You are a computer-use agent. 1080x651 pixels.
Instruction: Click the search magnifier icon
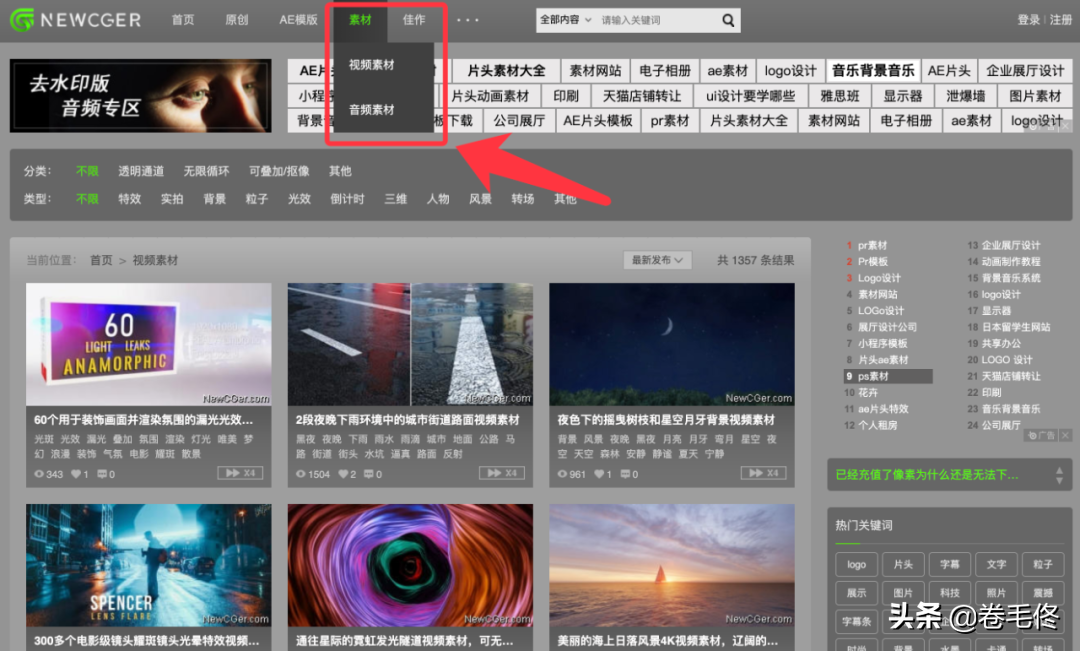[727, 19]
